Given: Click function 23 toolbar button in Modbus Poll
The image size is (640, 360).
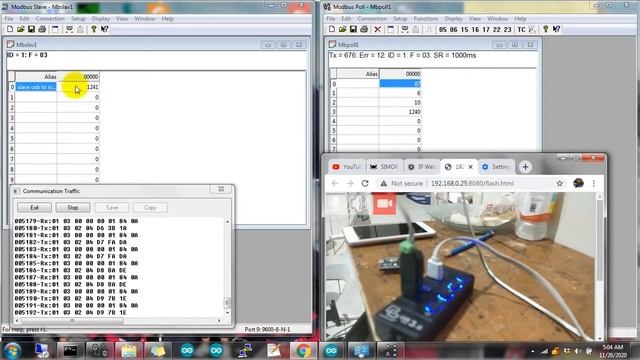Looking at the screenshot, I should tap(507, 29).
